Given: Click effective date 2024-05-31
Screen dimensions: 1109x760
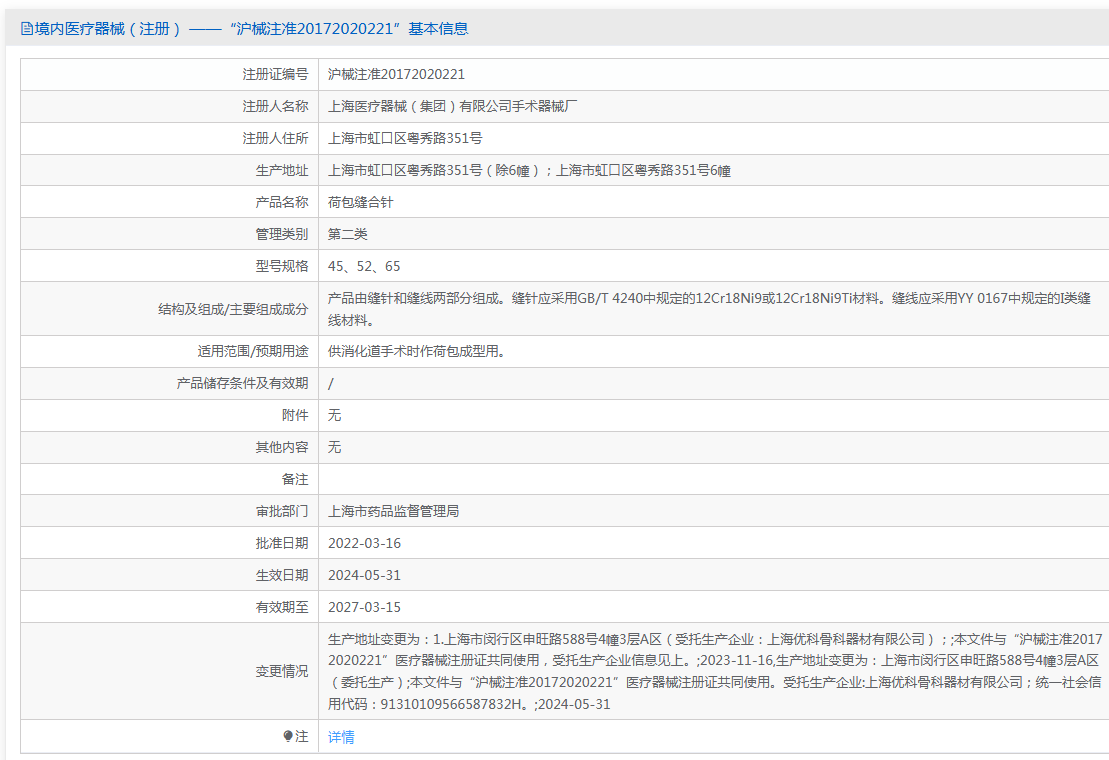Looking at the screenshot, I should tap(364, 575).
